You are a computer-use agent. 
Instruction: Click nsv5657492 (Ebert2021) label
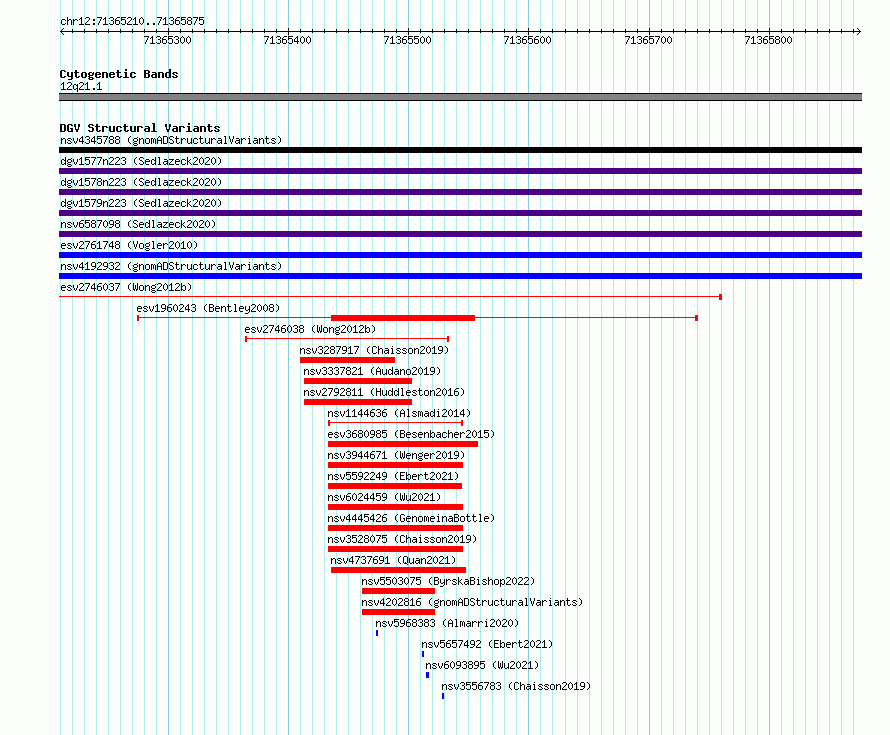point(486,644)
